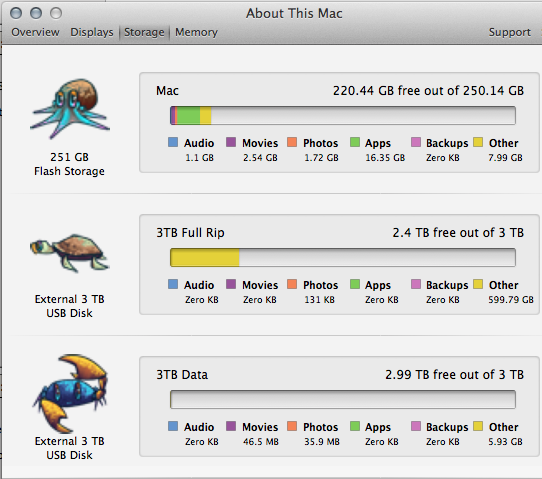Viewport: 542px width, 479px height.
Task: Click the '46.5 MB' Movies value
Action: point(261,442)
